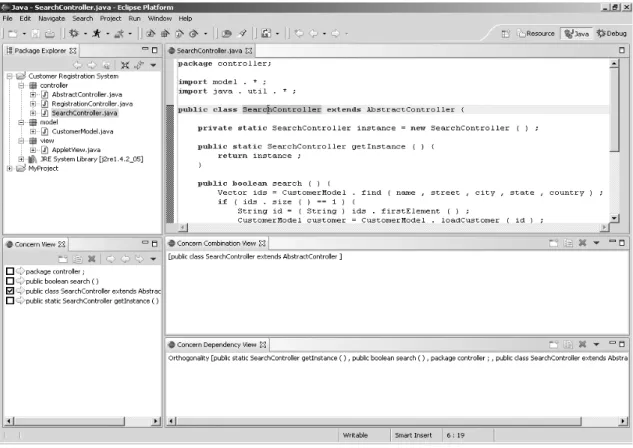Expand CustomerModel.java in the tree
Image resolution: width=633 pixels, height=448 pixels.
pos(33,131)
